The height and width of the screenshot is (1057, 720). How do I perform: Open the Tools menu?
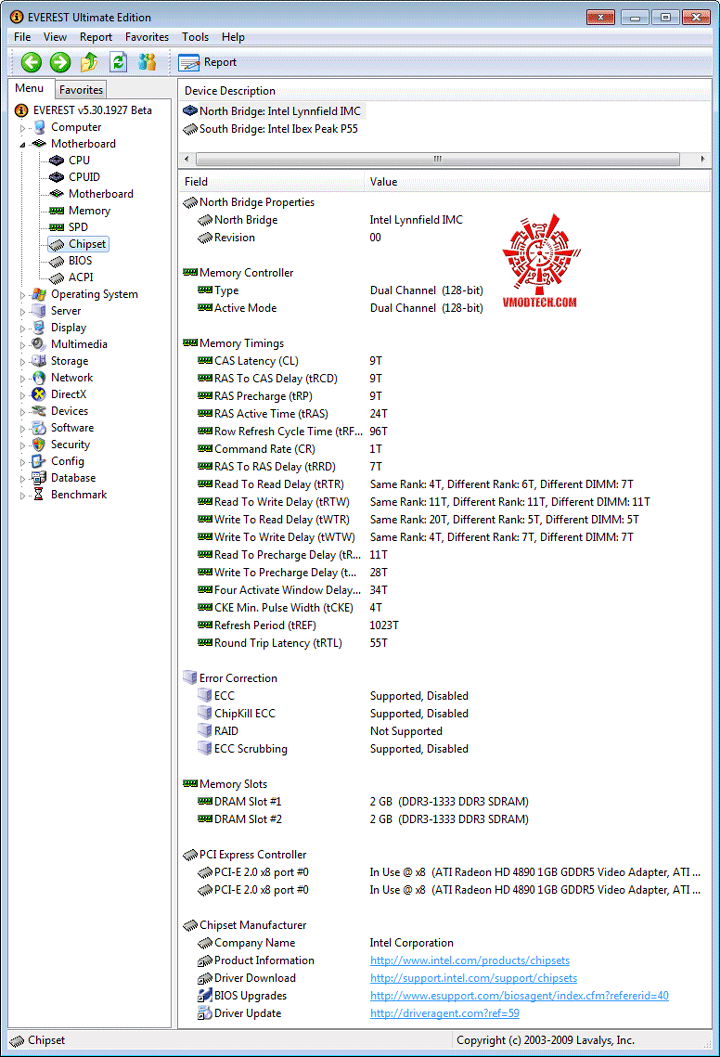point(195,37)
